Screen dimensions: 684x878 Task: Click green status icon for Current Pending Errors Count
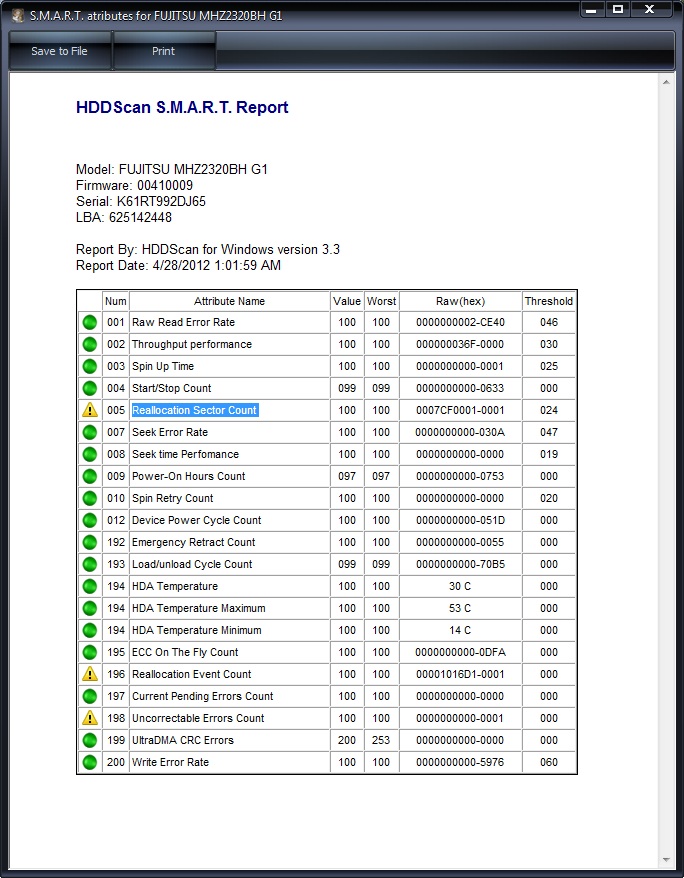pyautogui.click(x=90, y=697)
